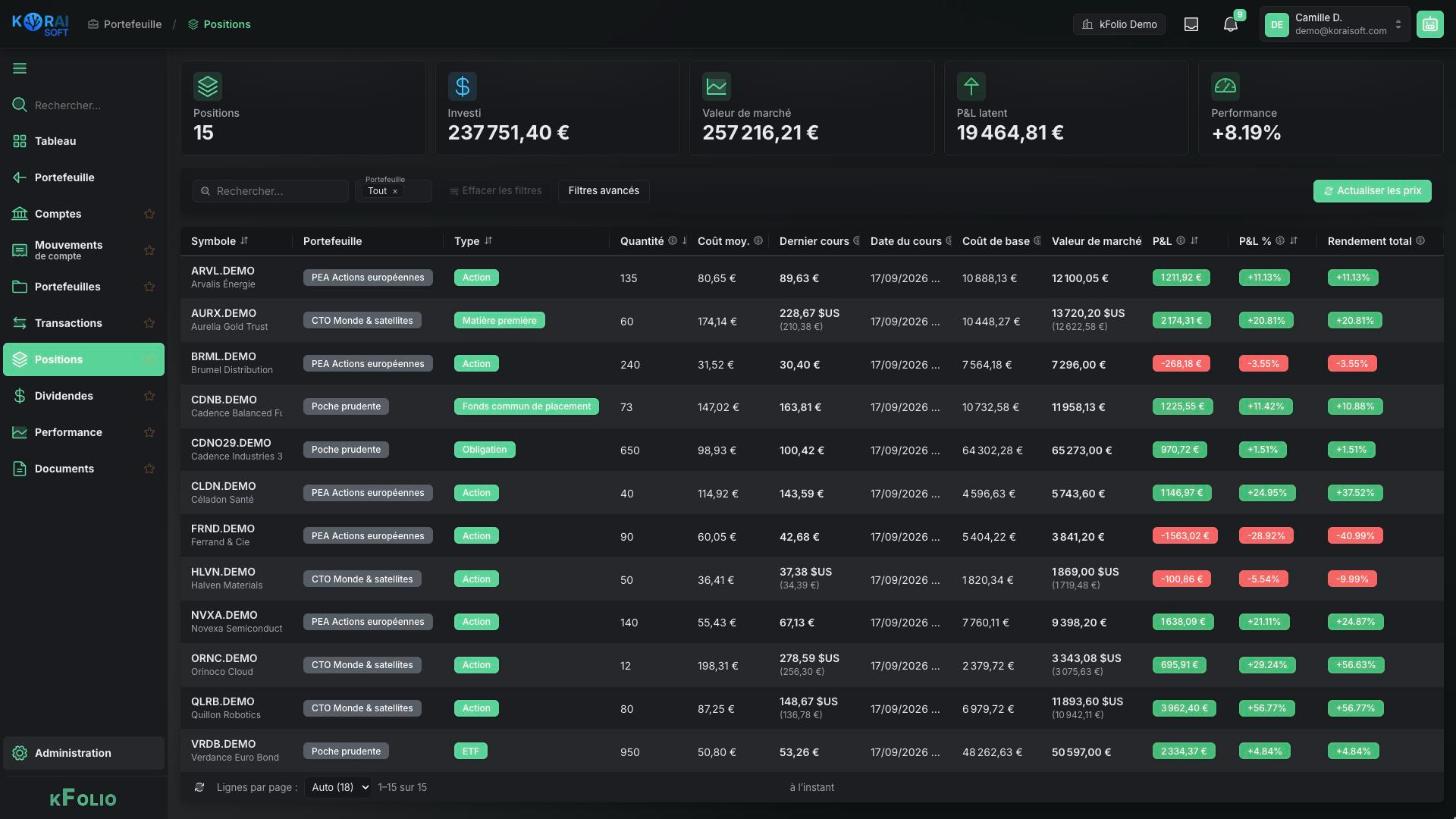Click the P&L latent arrow icon
Screen dimensions: 1456x819
coord(971,86)
